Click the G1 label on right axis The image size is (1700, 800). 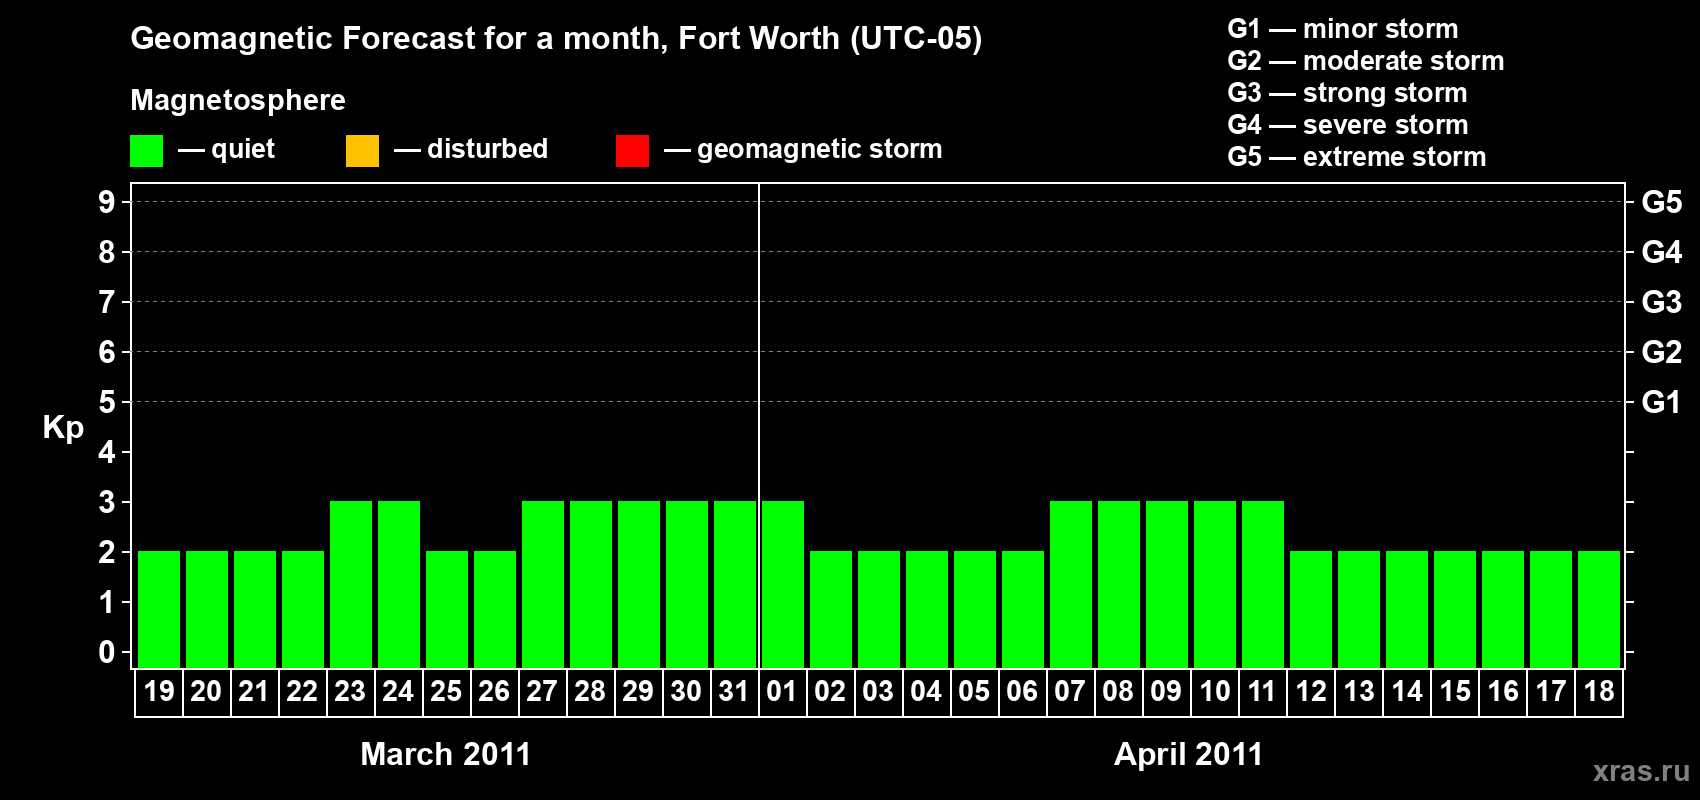coord(1662,402)
